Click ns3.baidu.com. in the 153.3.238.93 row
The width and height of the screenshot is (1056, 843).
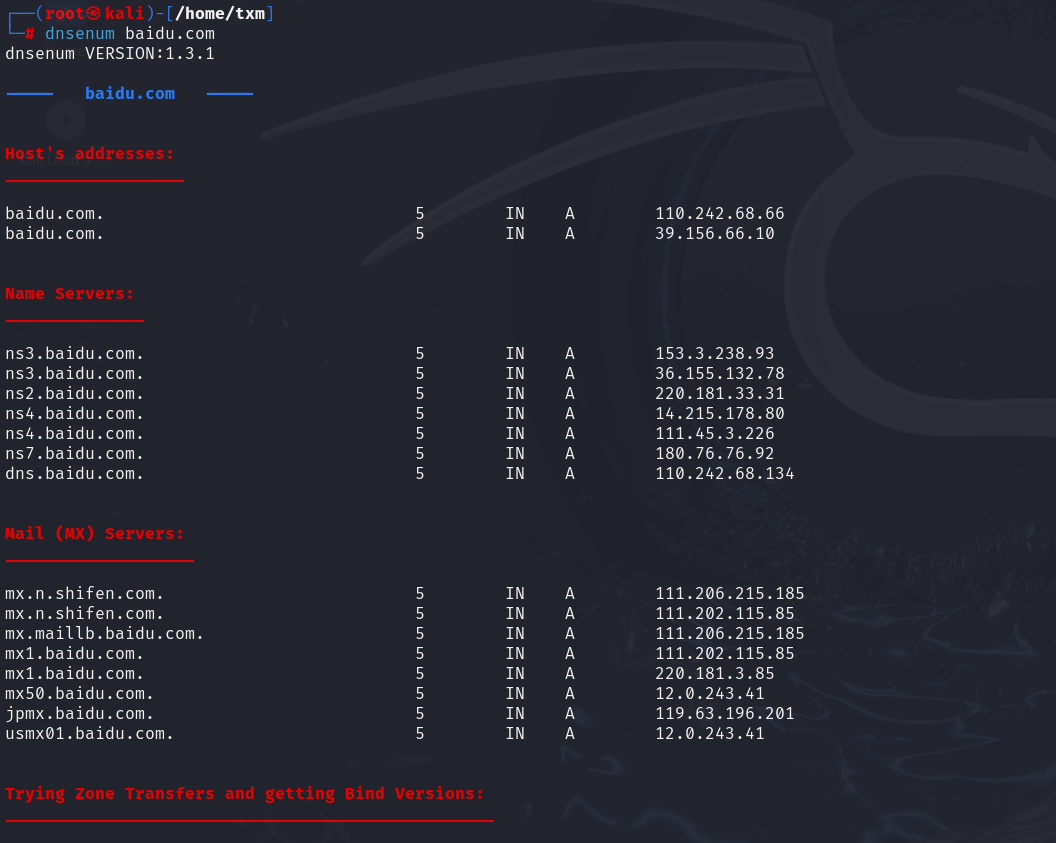pyautogui.click(x=74, y=353)
